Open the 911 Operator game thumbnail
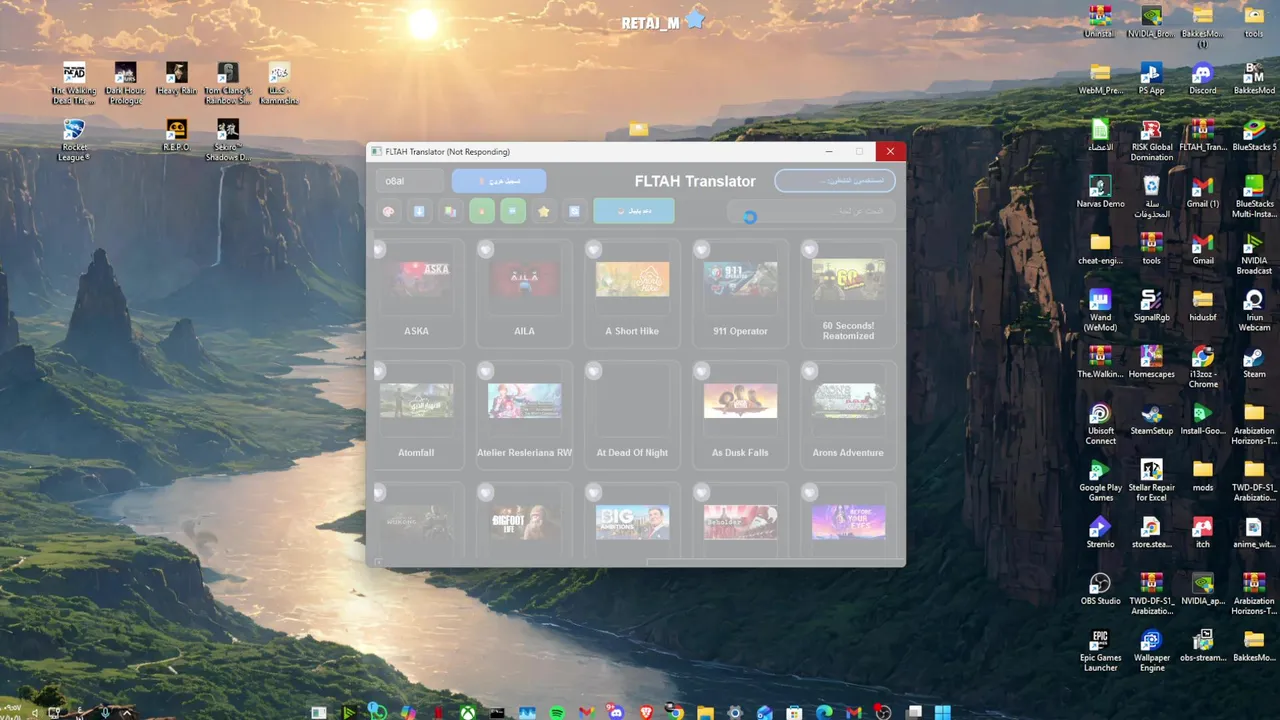 coord(740,279)
